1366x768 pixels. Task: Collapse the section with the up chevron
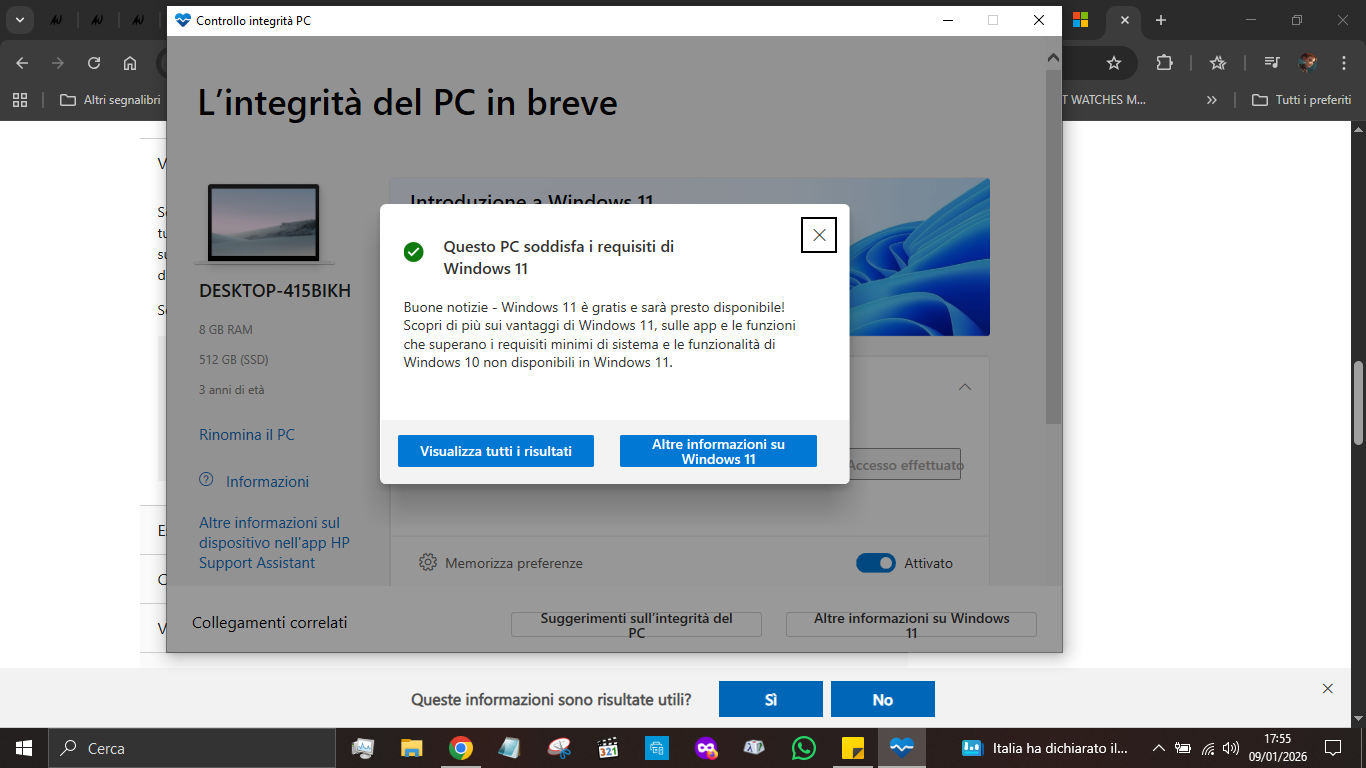point(965,387)
